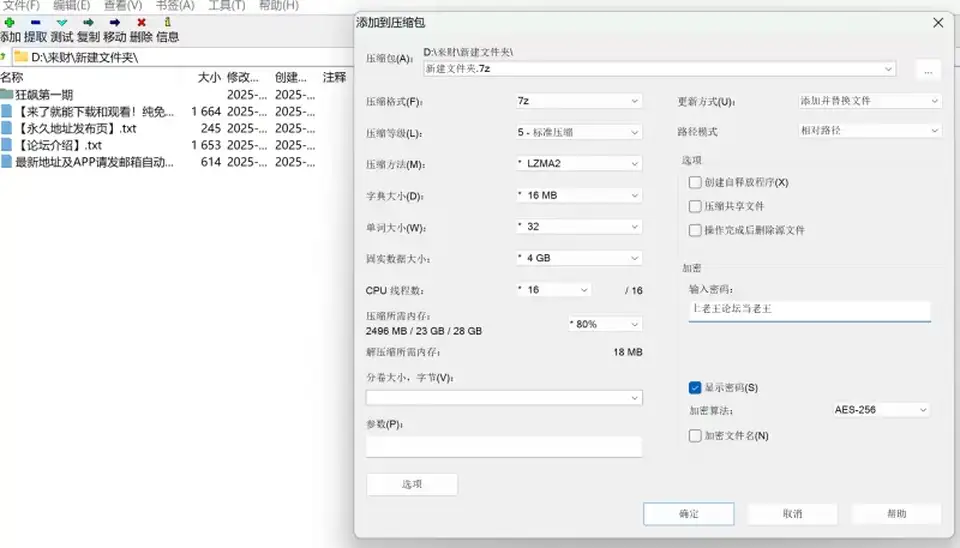Screen dimensions: 960x548
Task: Click the 取消 button
Action: point(792,514)
